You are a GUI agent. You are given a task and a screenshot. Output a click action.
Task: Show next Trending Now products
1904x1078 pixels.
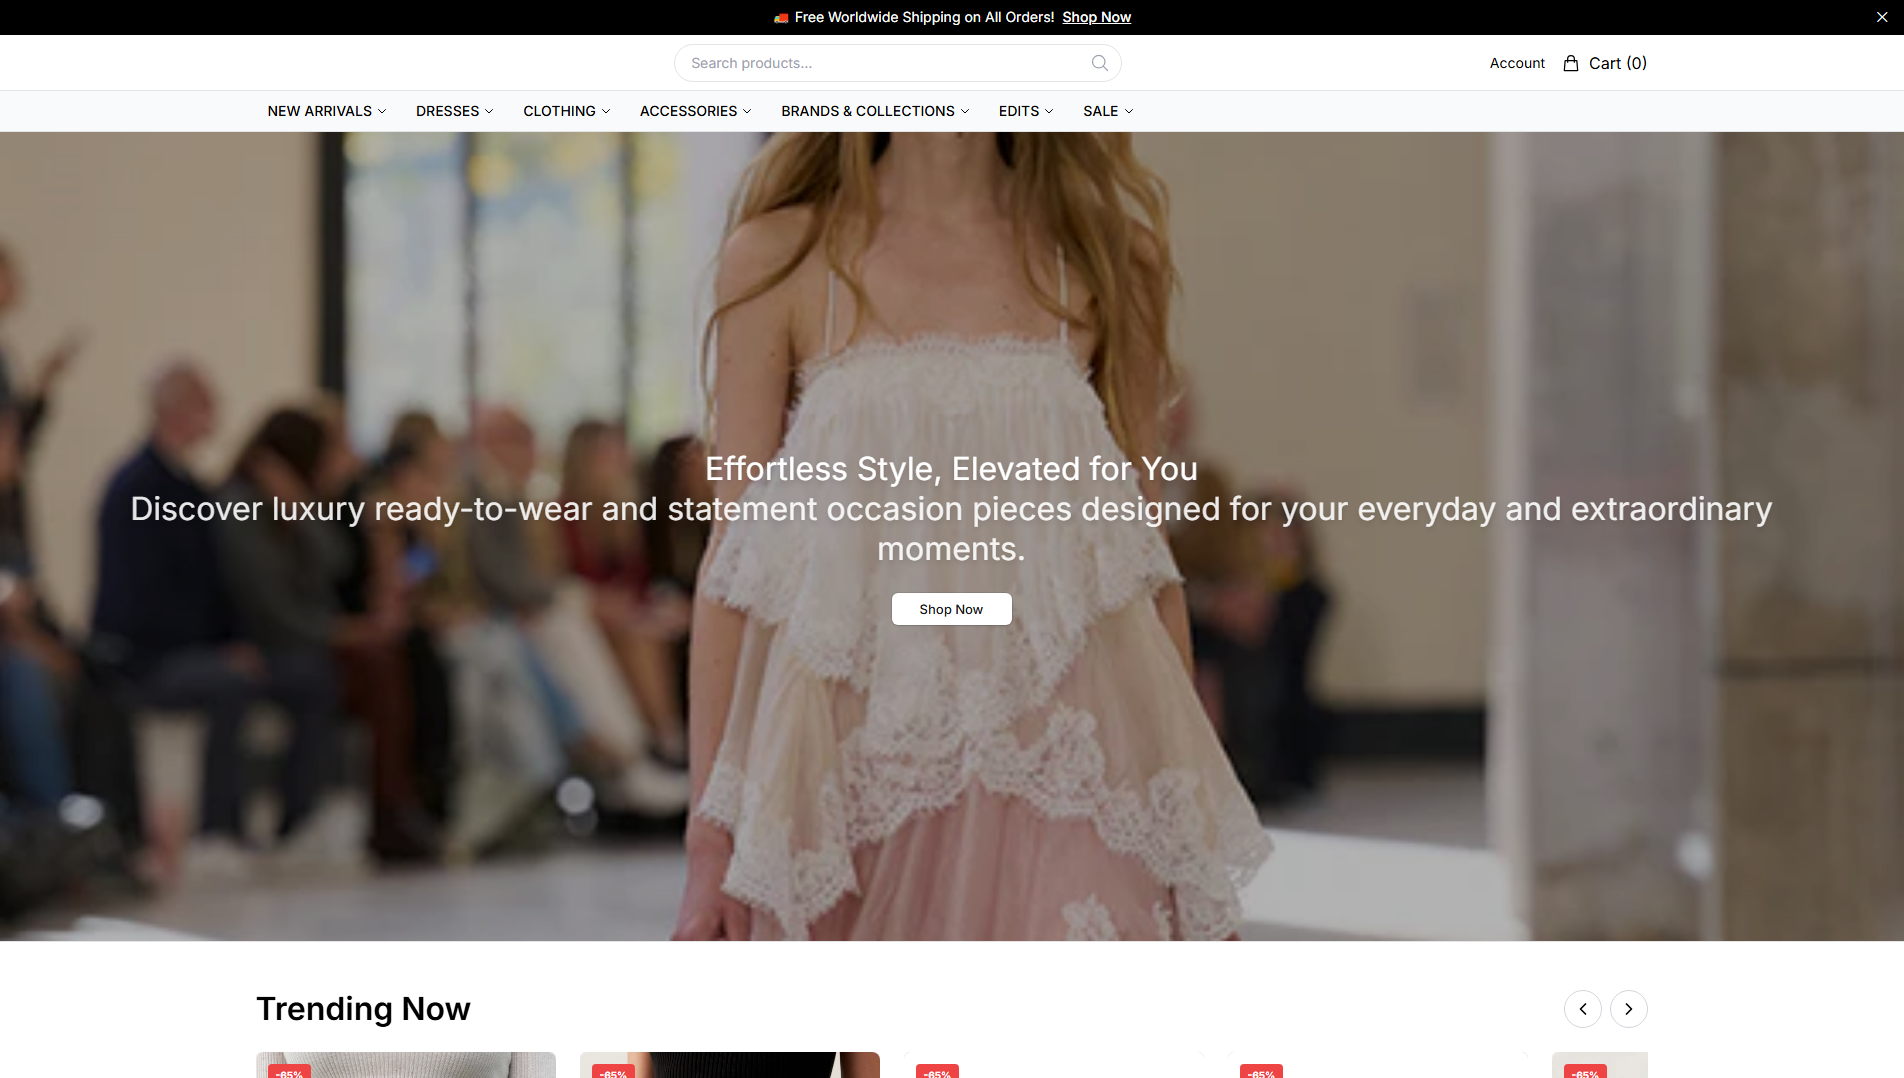point(1629,1009)
